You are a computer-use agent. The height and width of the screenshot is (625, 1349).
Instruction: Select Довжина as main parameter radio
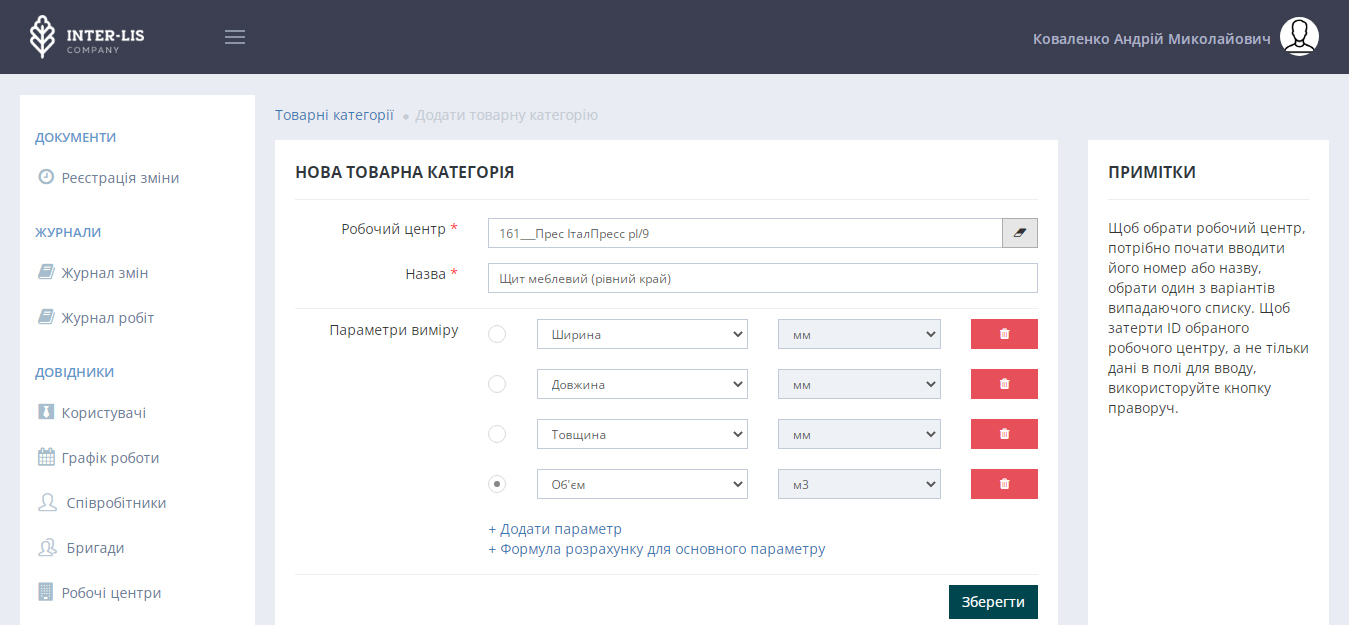[x=497, y=384]
